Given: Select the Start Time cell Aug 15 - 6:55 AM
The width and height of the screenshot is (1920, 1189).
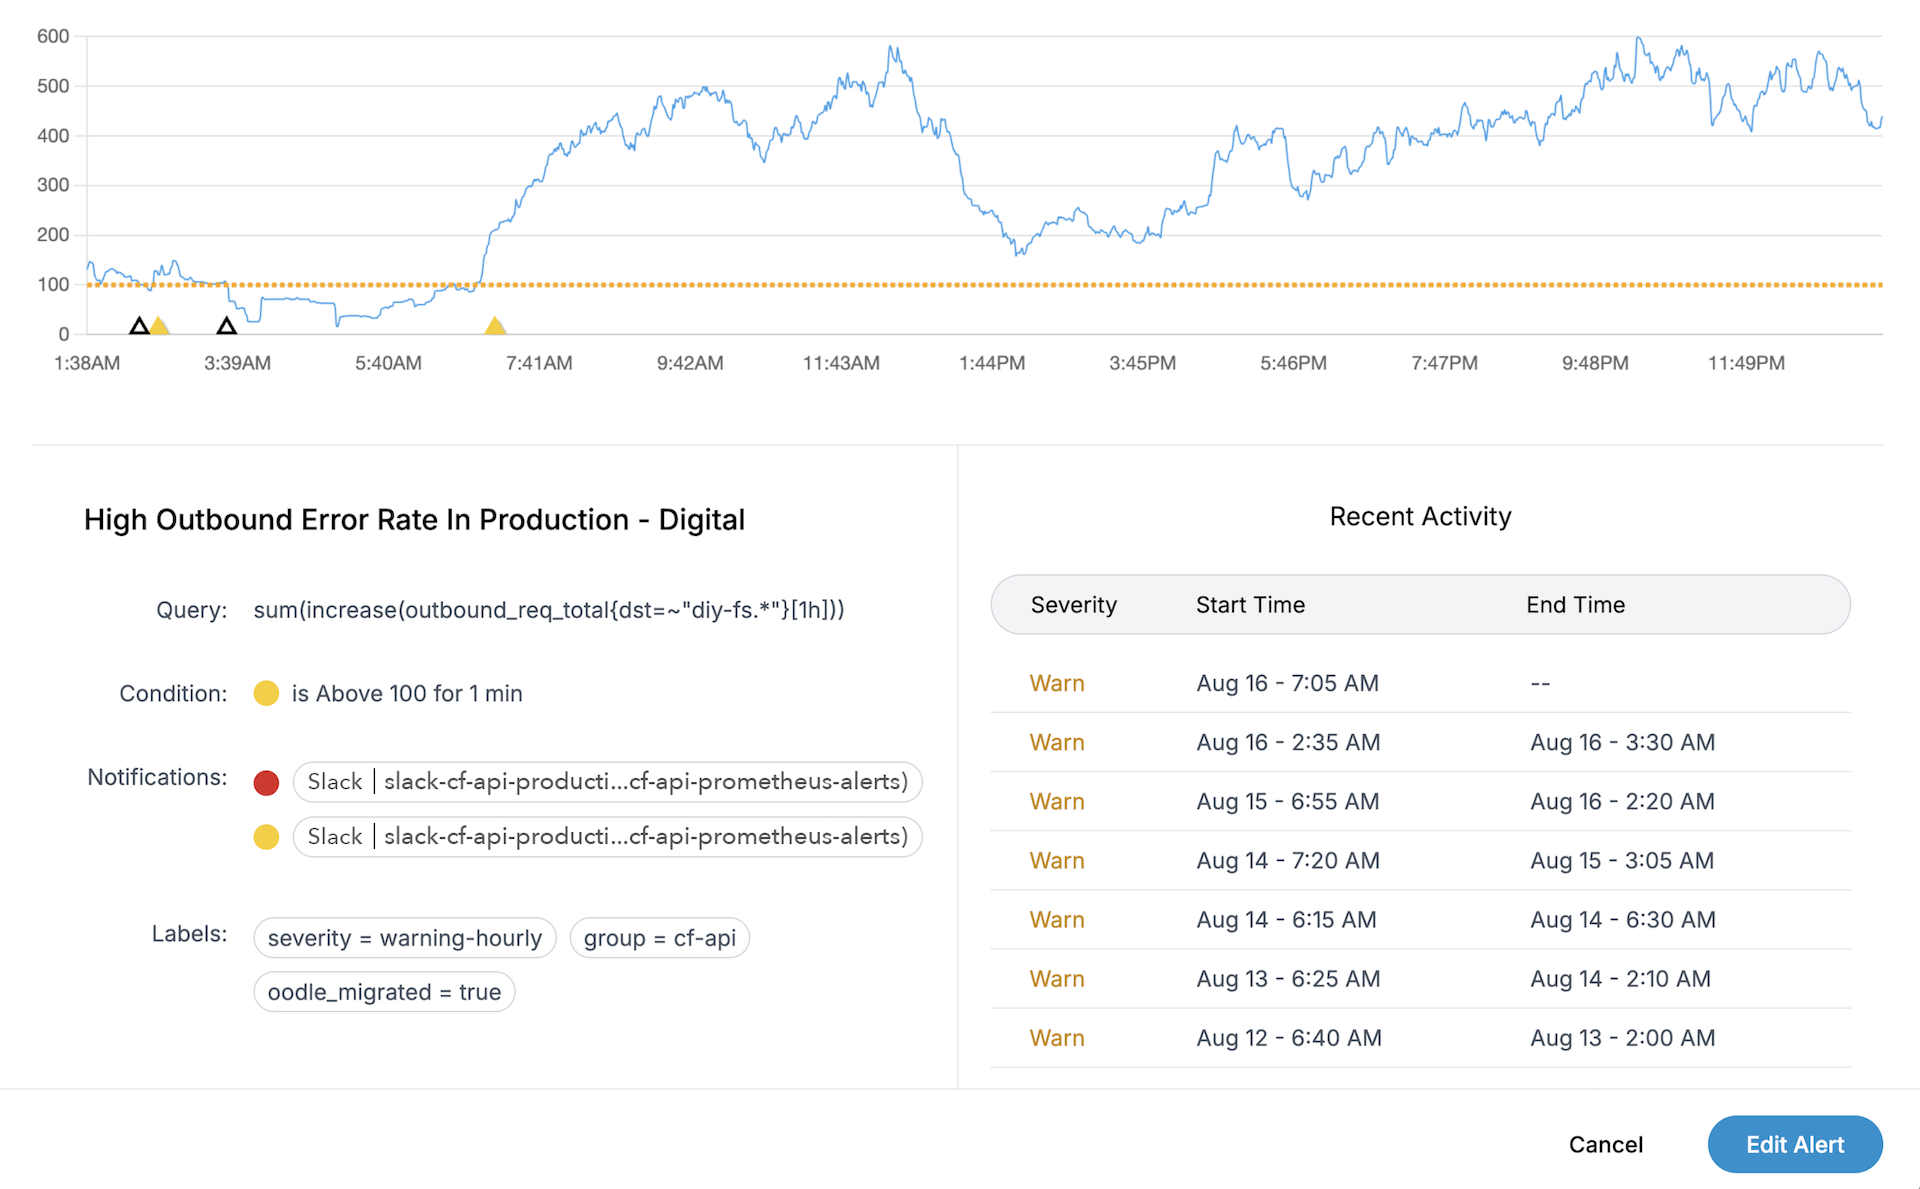Looking at the screenshot, I should click(x=1288, y=801).
